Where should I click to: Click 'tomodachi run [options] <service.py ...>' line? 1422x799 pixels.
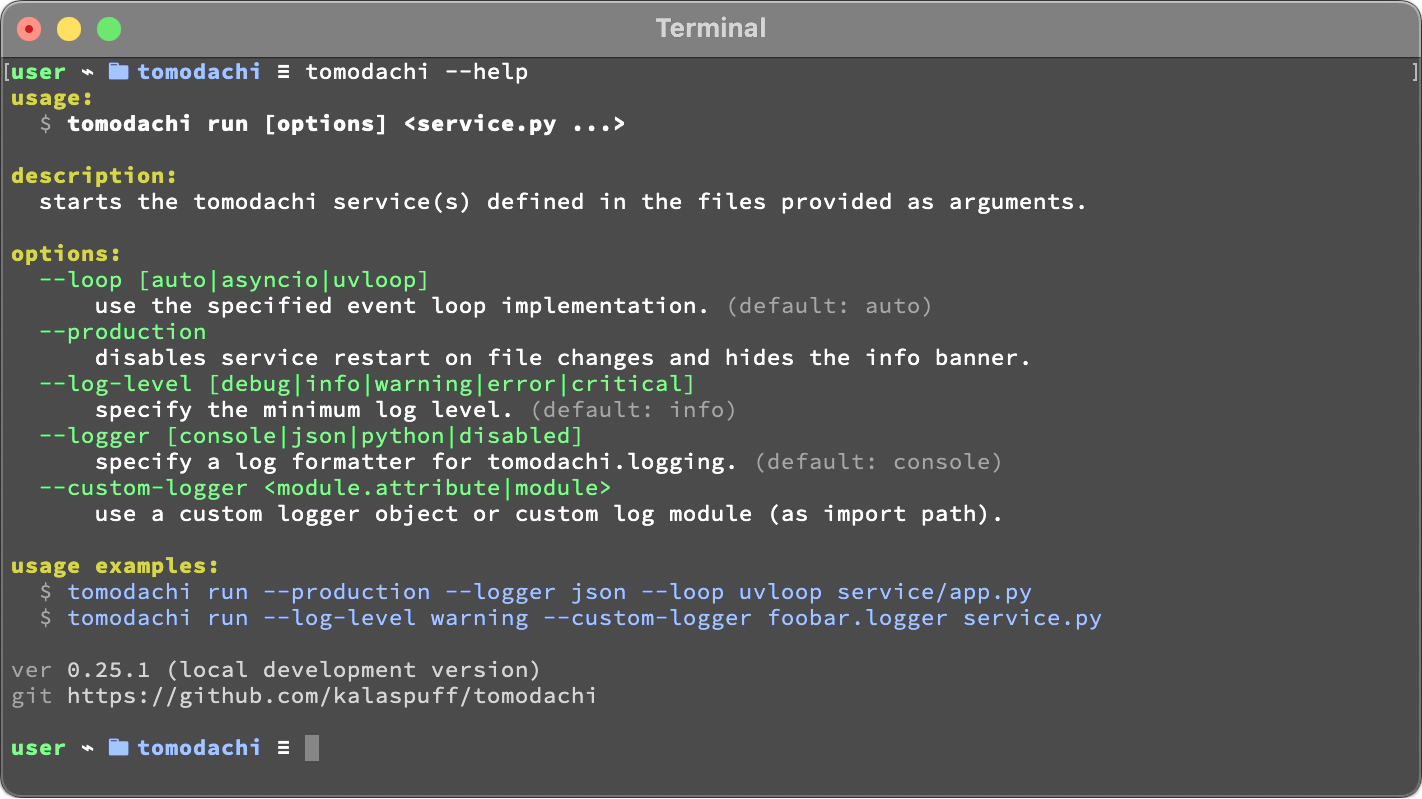[x=346, y=124]
